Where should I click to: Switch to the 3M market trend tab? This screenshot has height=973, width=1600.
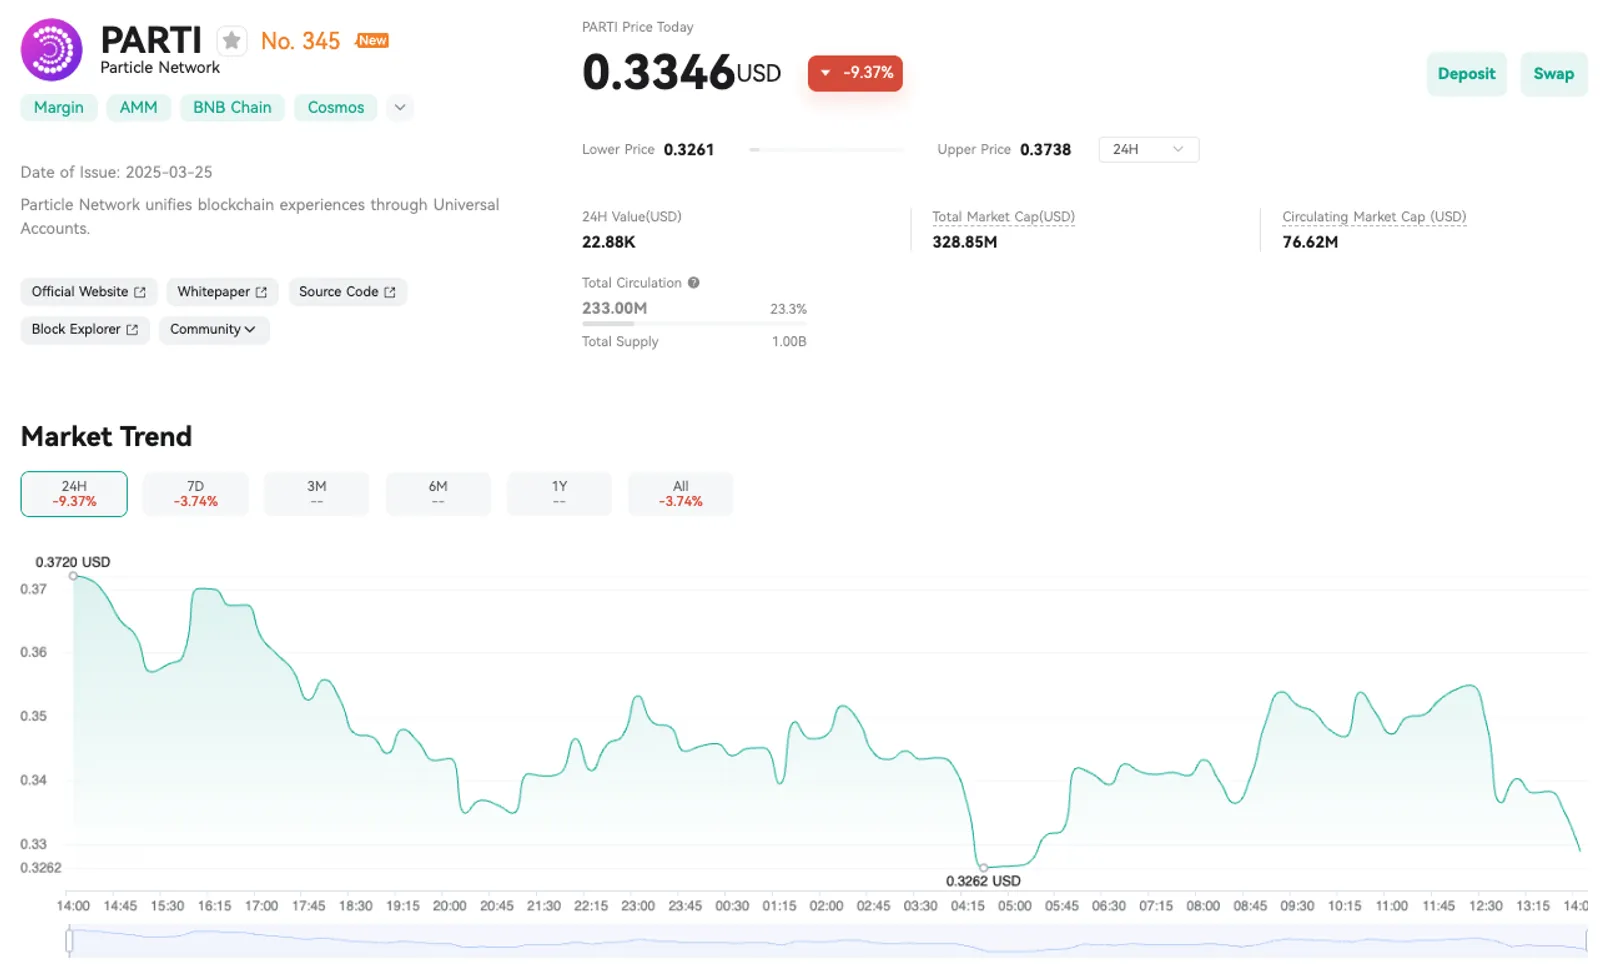click(317, 494)
